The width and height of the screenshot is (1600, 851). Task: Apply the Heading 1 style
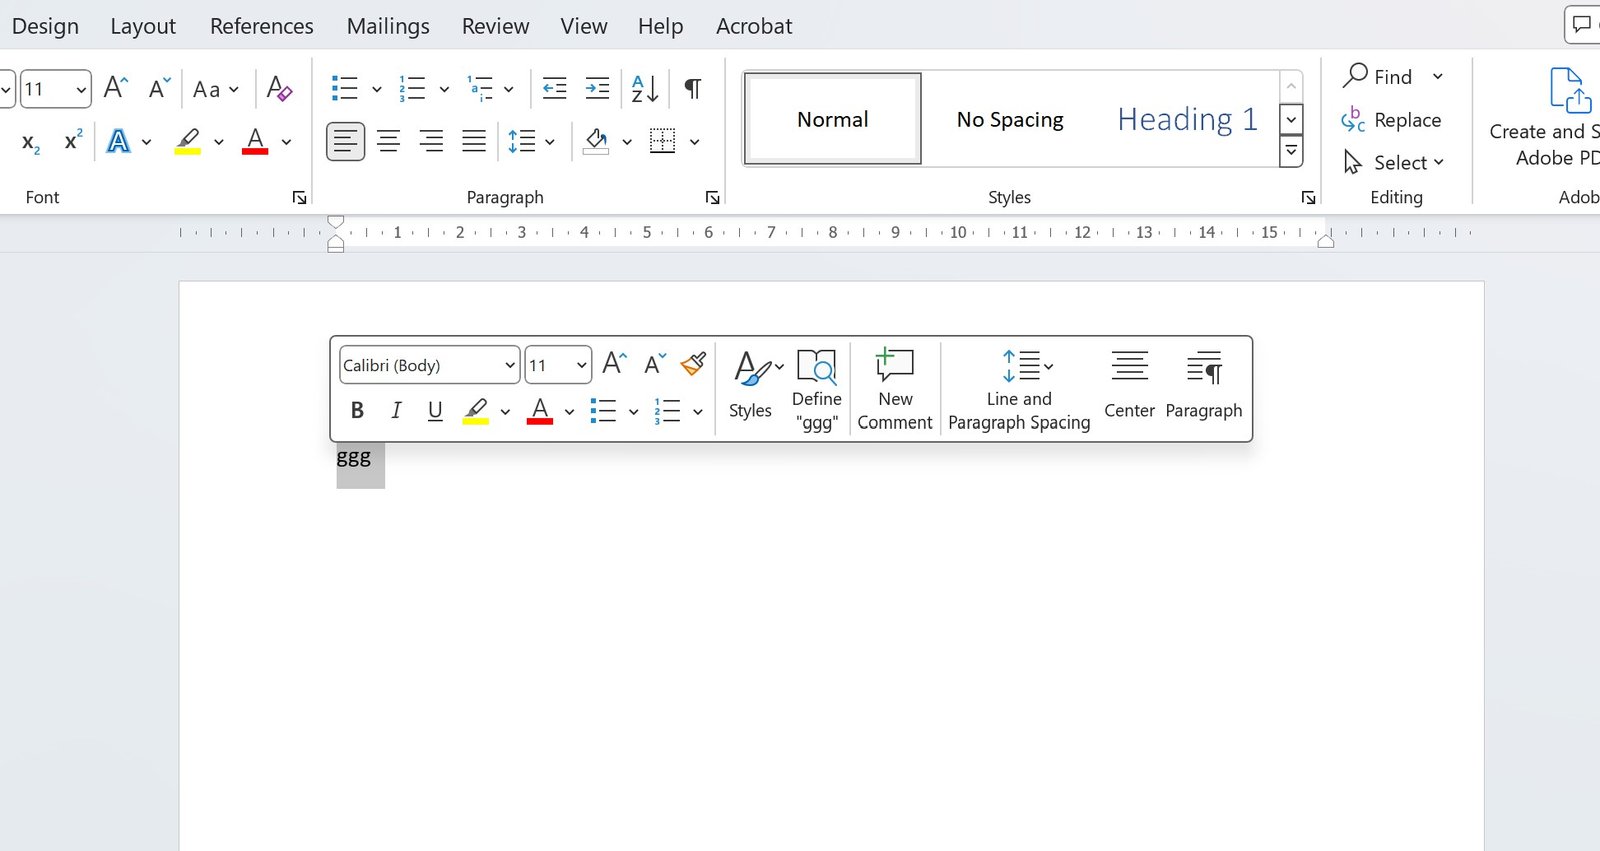(1187, 119)
